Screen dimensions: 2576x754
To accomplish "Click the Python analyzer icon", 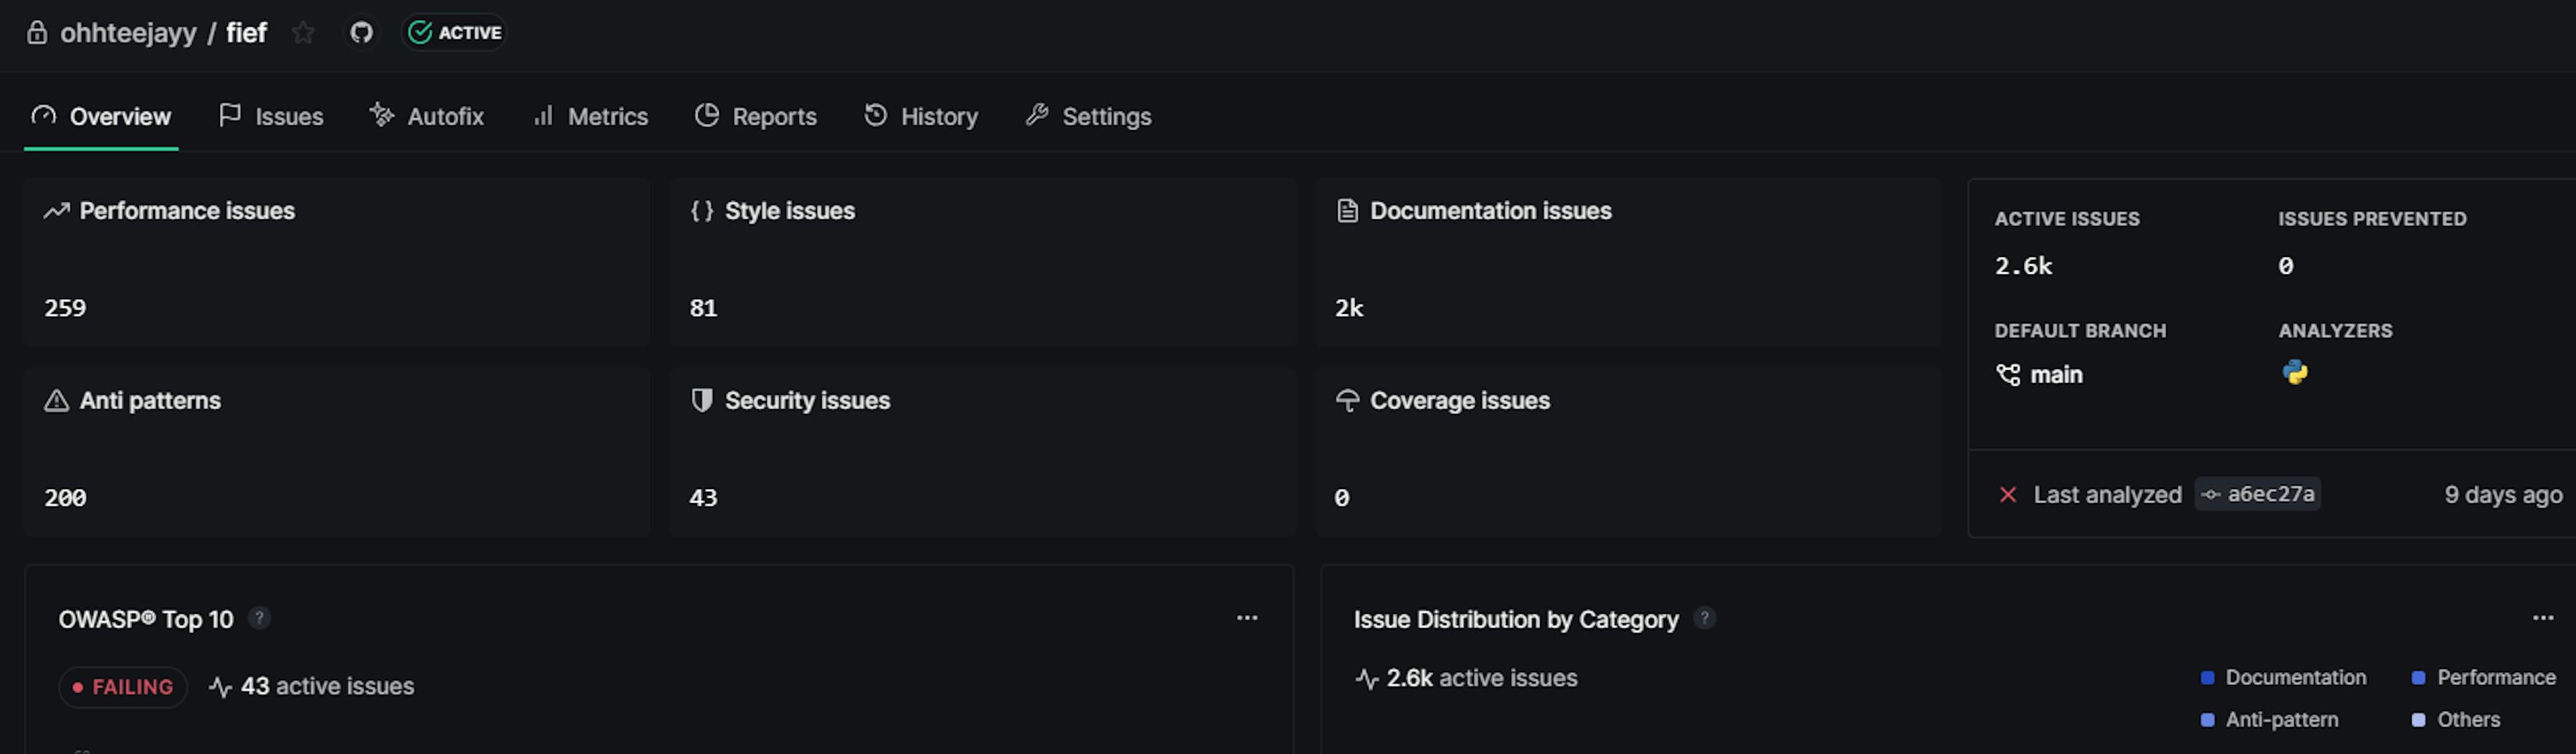I will point(2295,373).
